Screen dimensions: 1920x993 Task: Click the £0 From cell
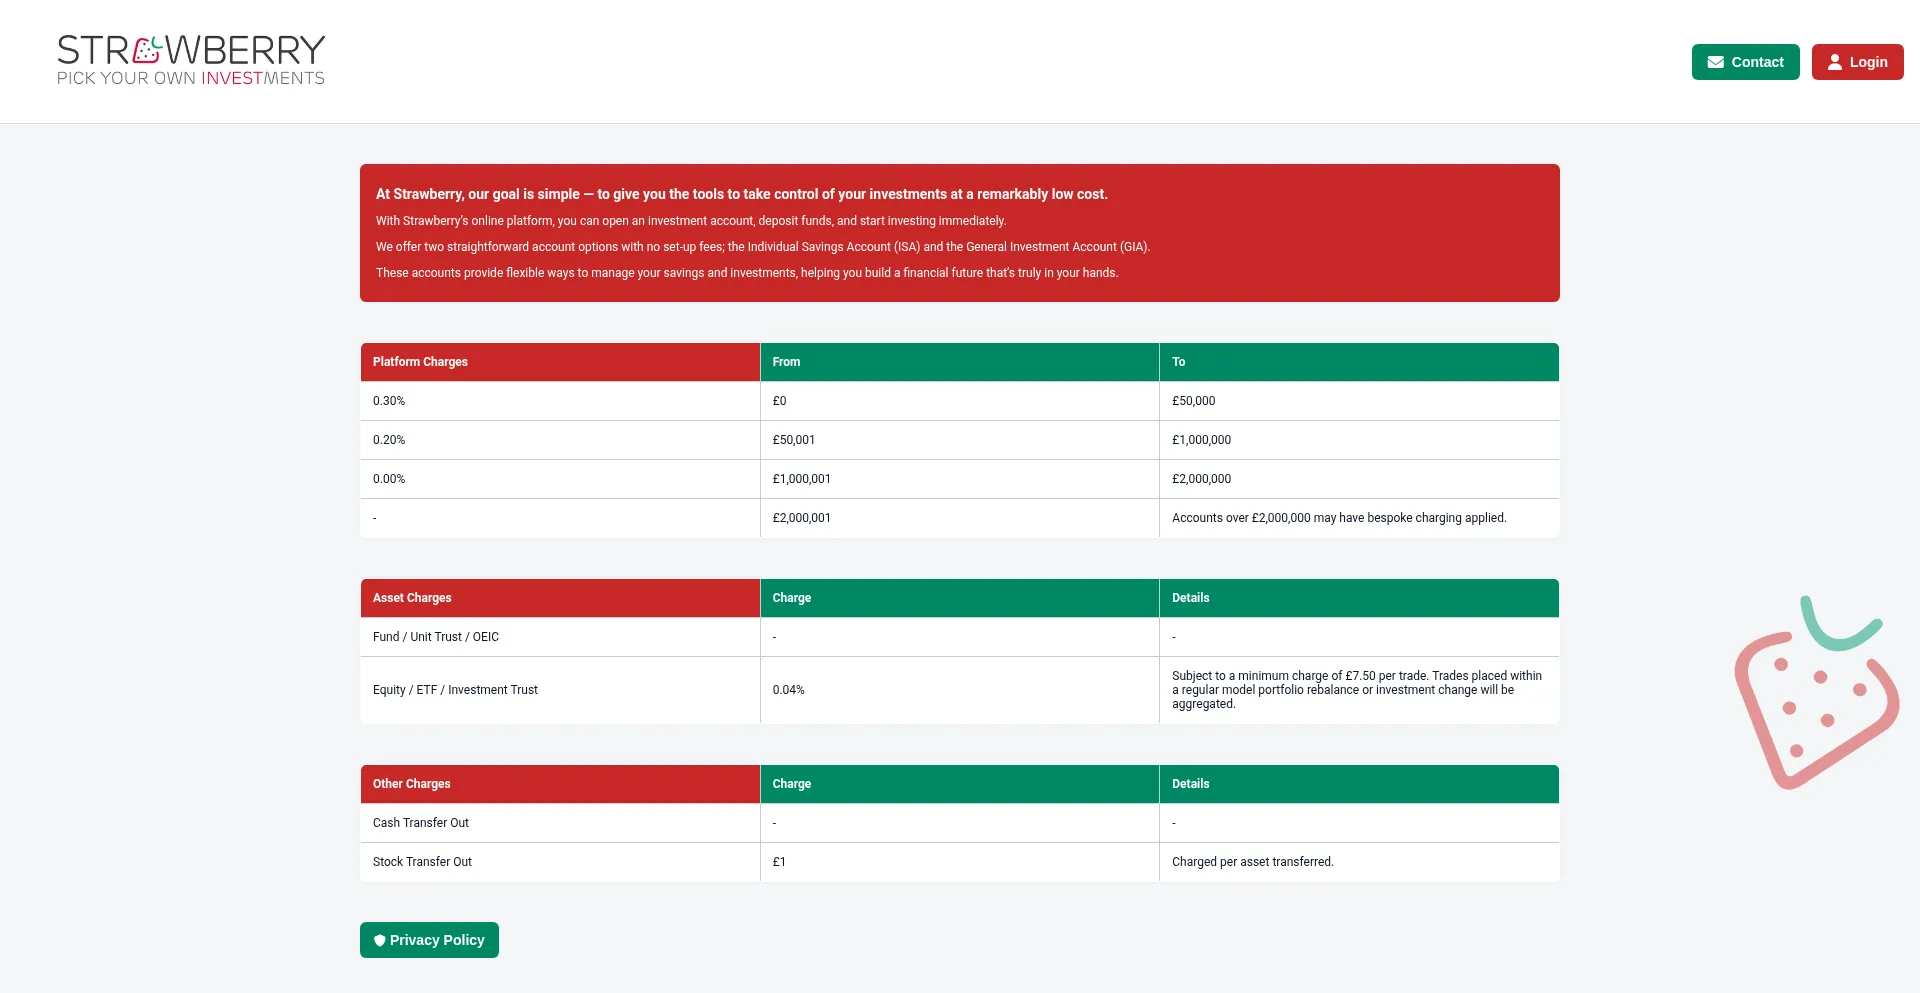tap(960, 401)
